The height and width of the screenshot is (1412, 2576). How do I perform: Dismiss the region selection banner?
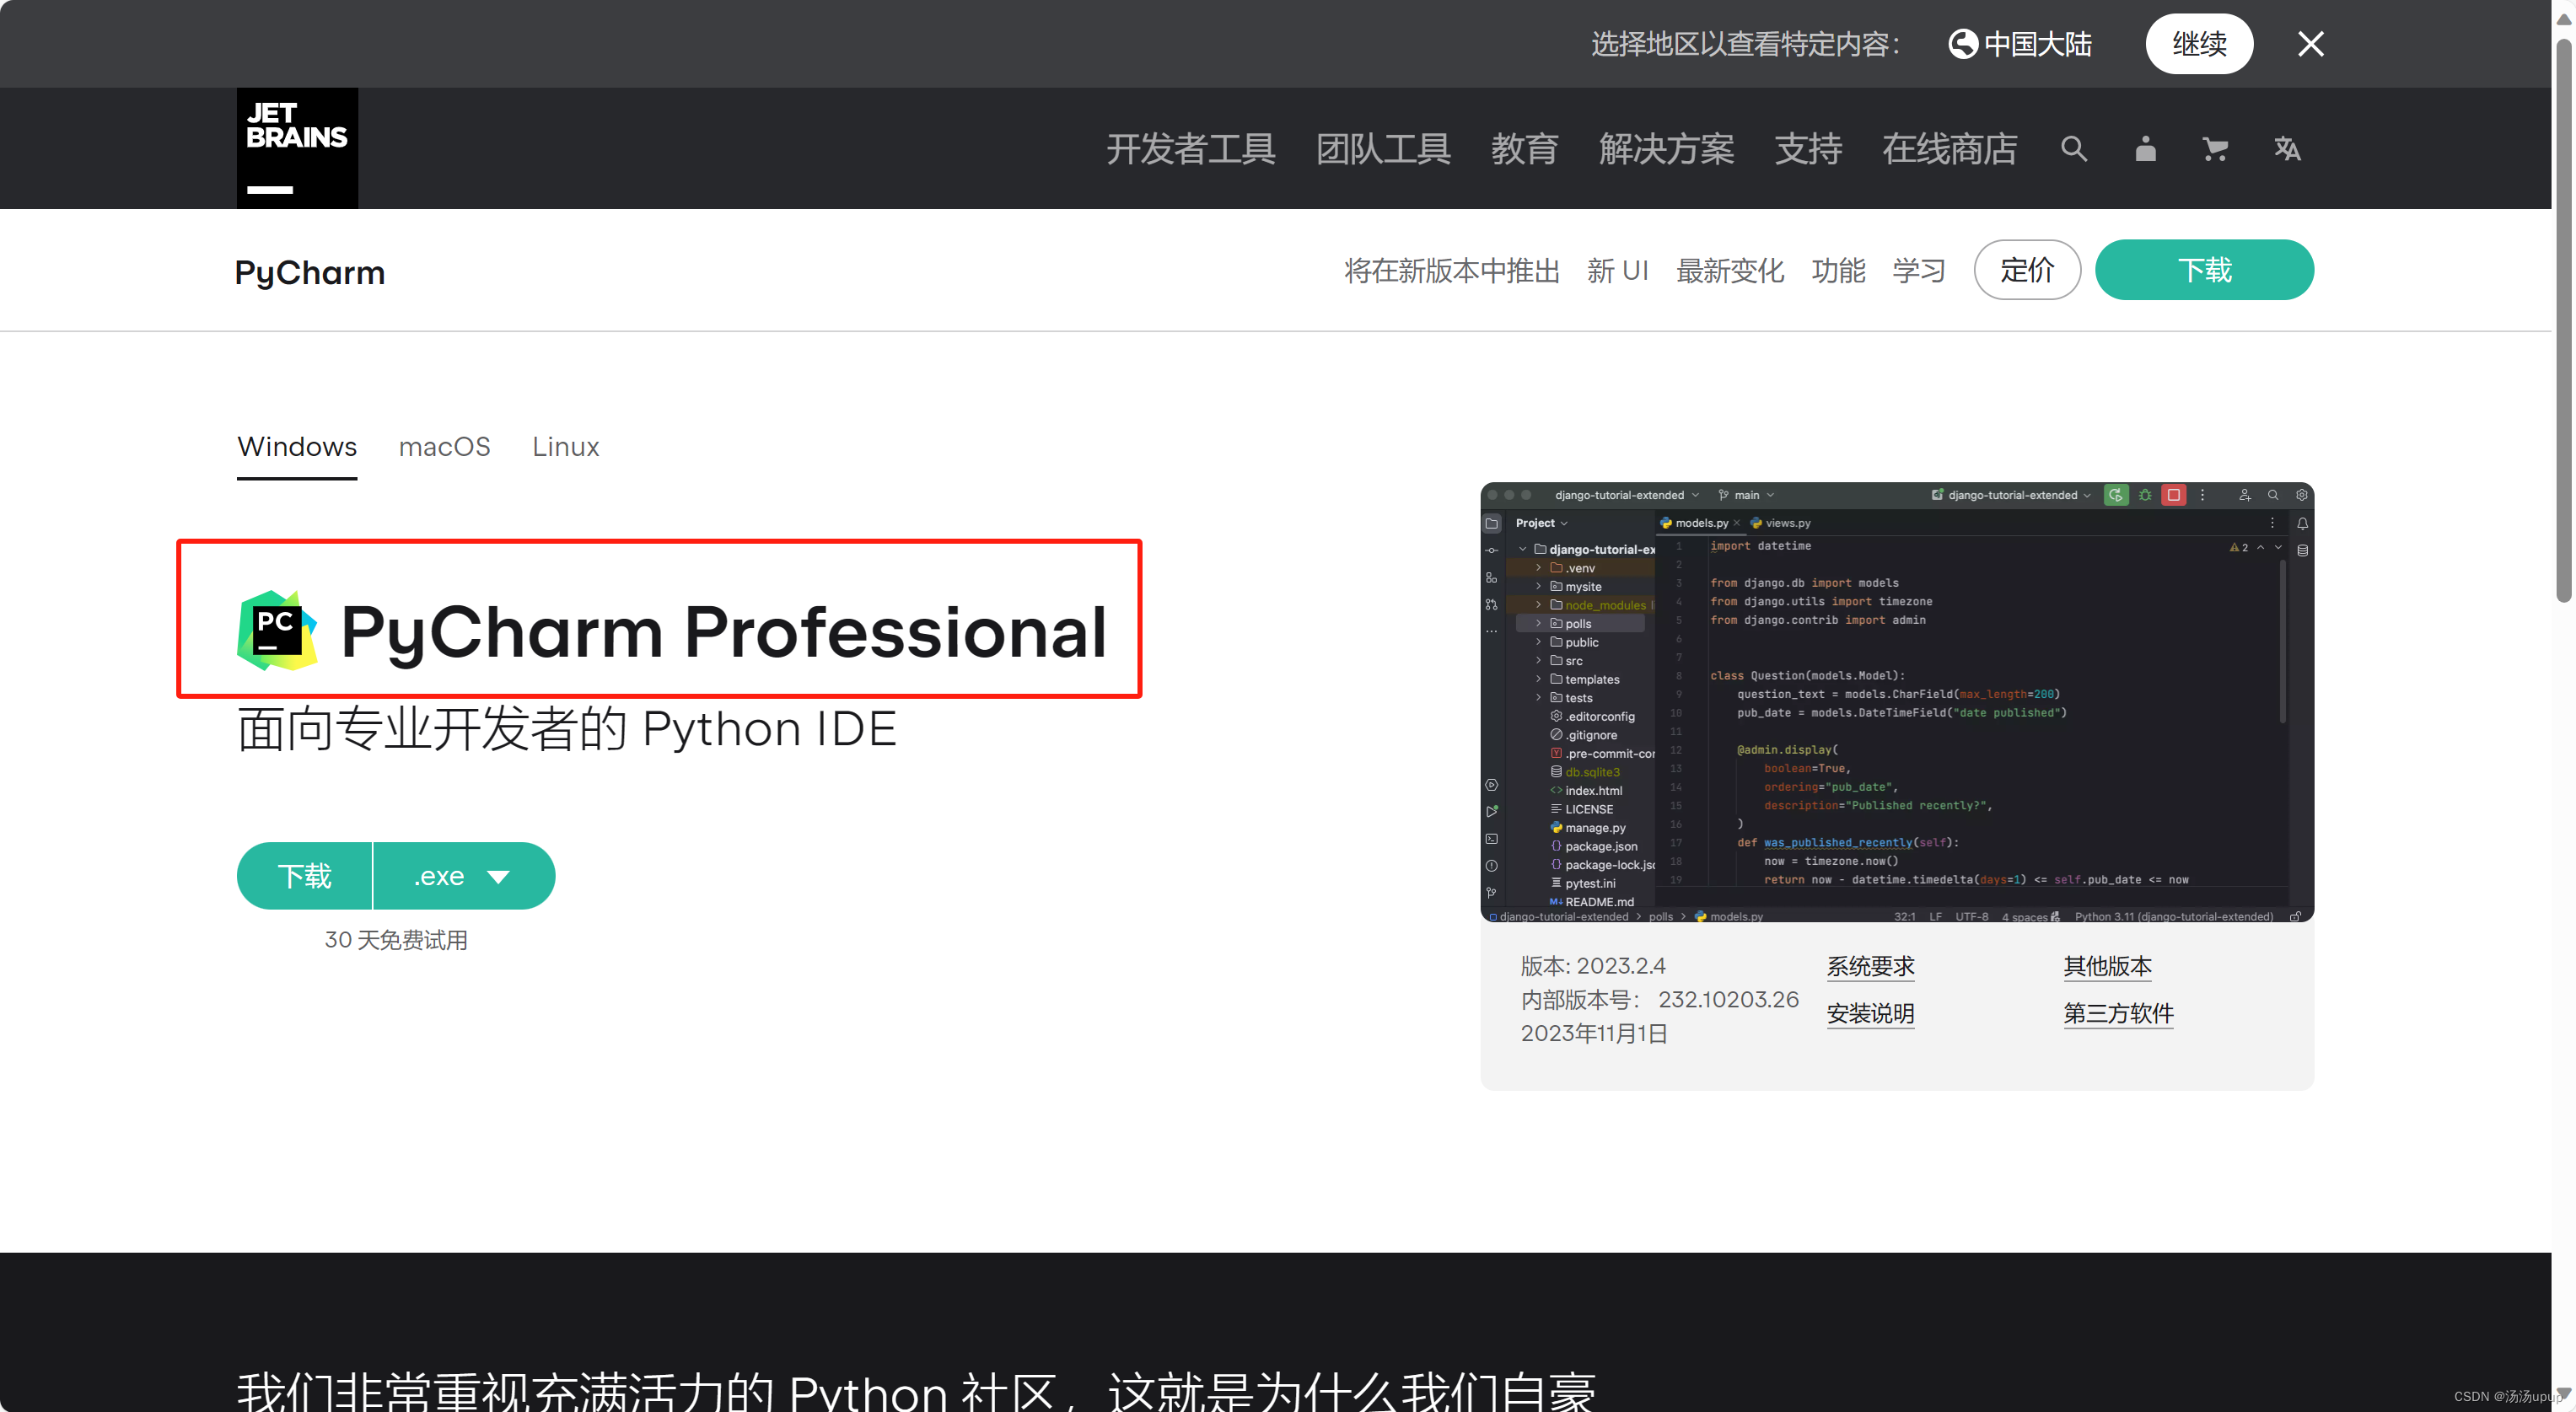point(2311,43)
